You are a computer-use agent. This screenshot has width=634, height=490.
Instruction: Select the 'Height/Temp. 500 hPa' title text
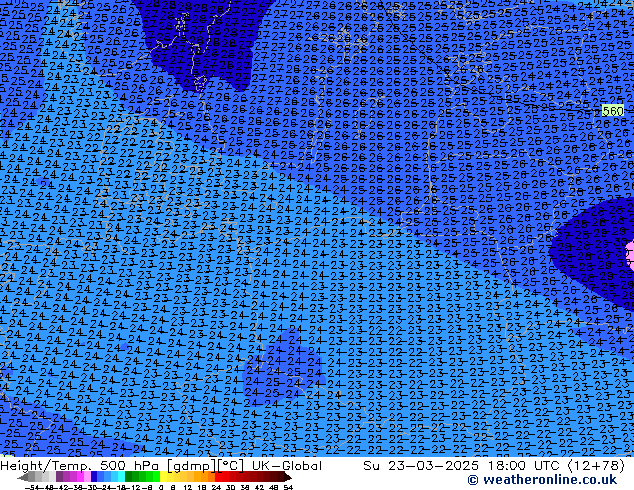(x=81, y=466)
